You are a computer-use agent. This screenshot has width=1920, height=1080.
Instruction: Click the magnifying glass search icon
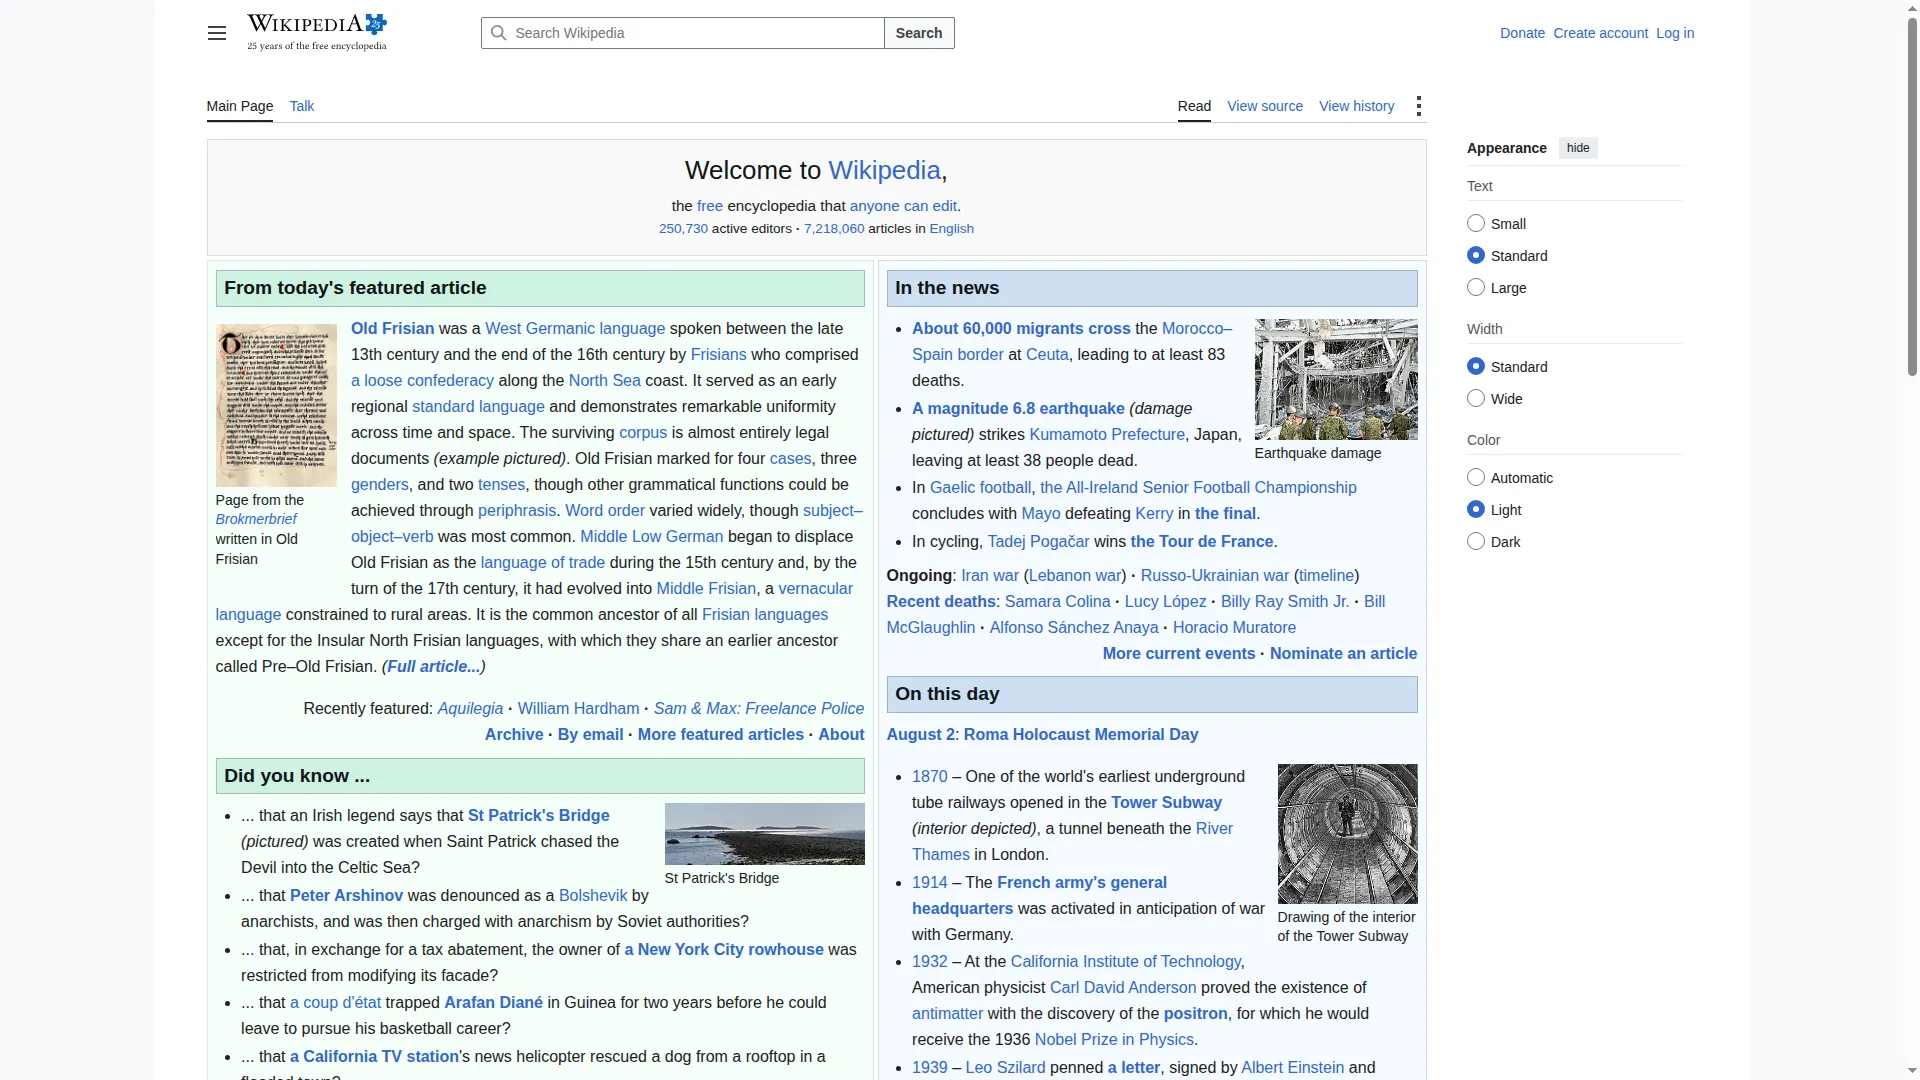tap(499, 33)
